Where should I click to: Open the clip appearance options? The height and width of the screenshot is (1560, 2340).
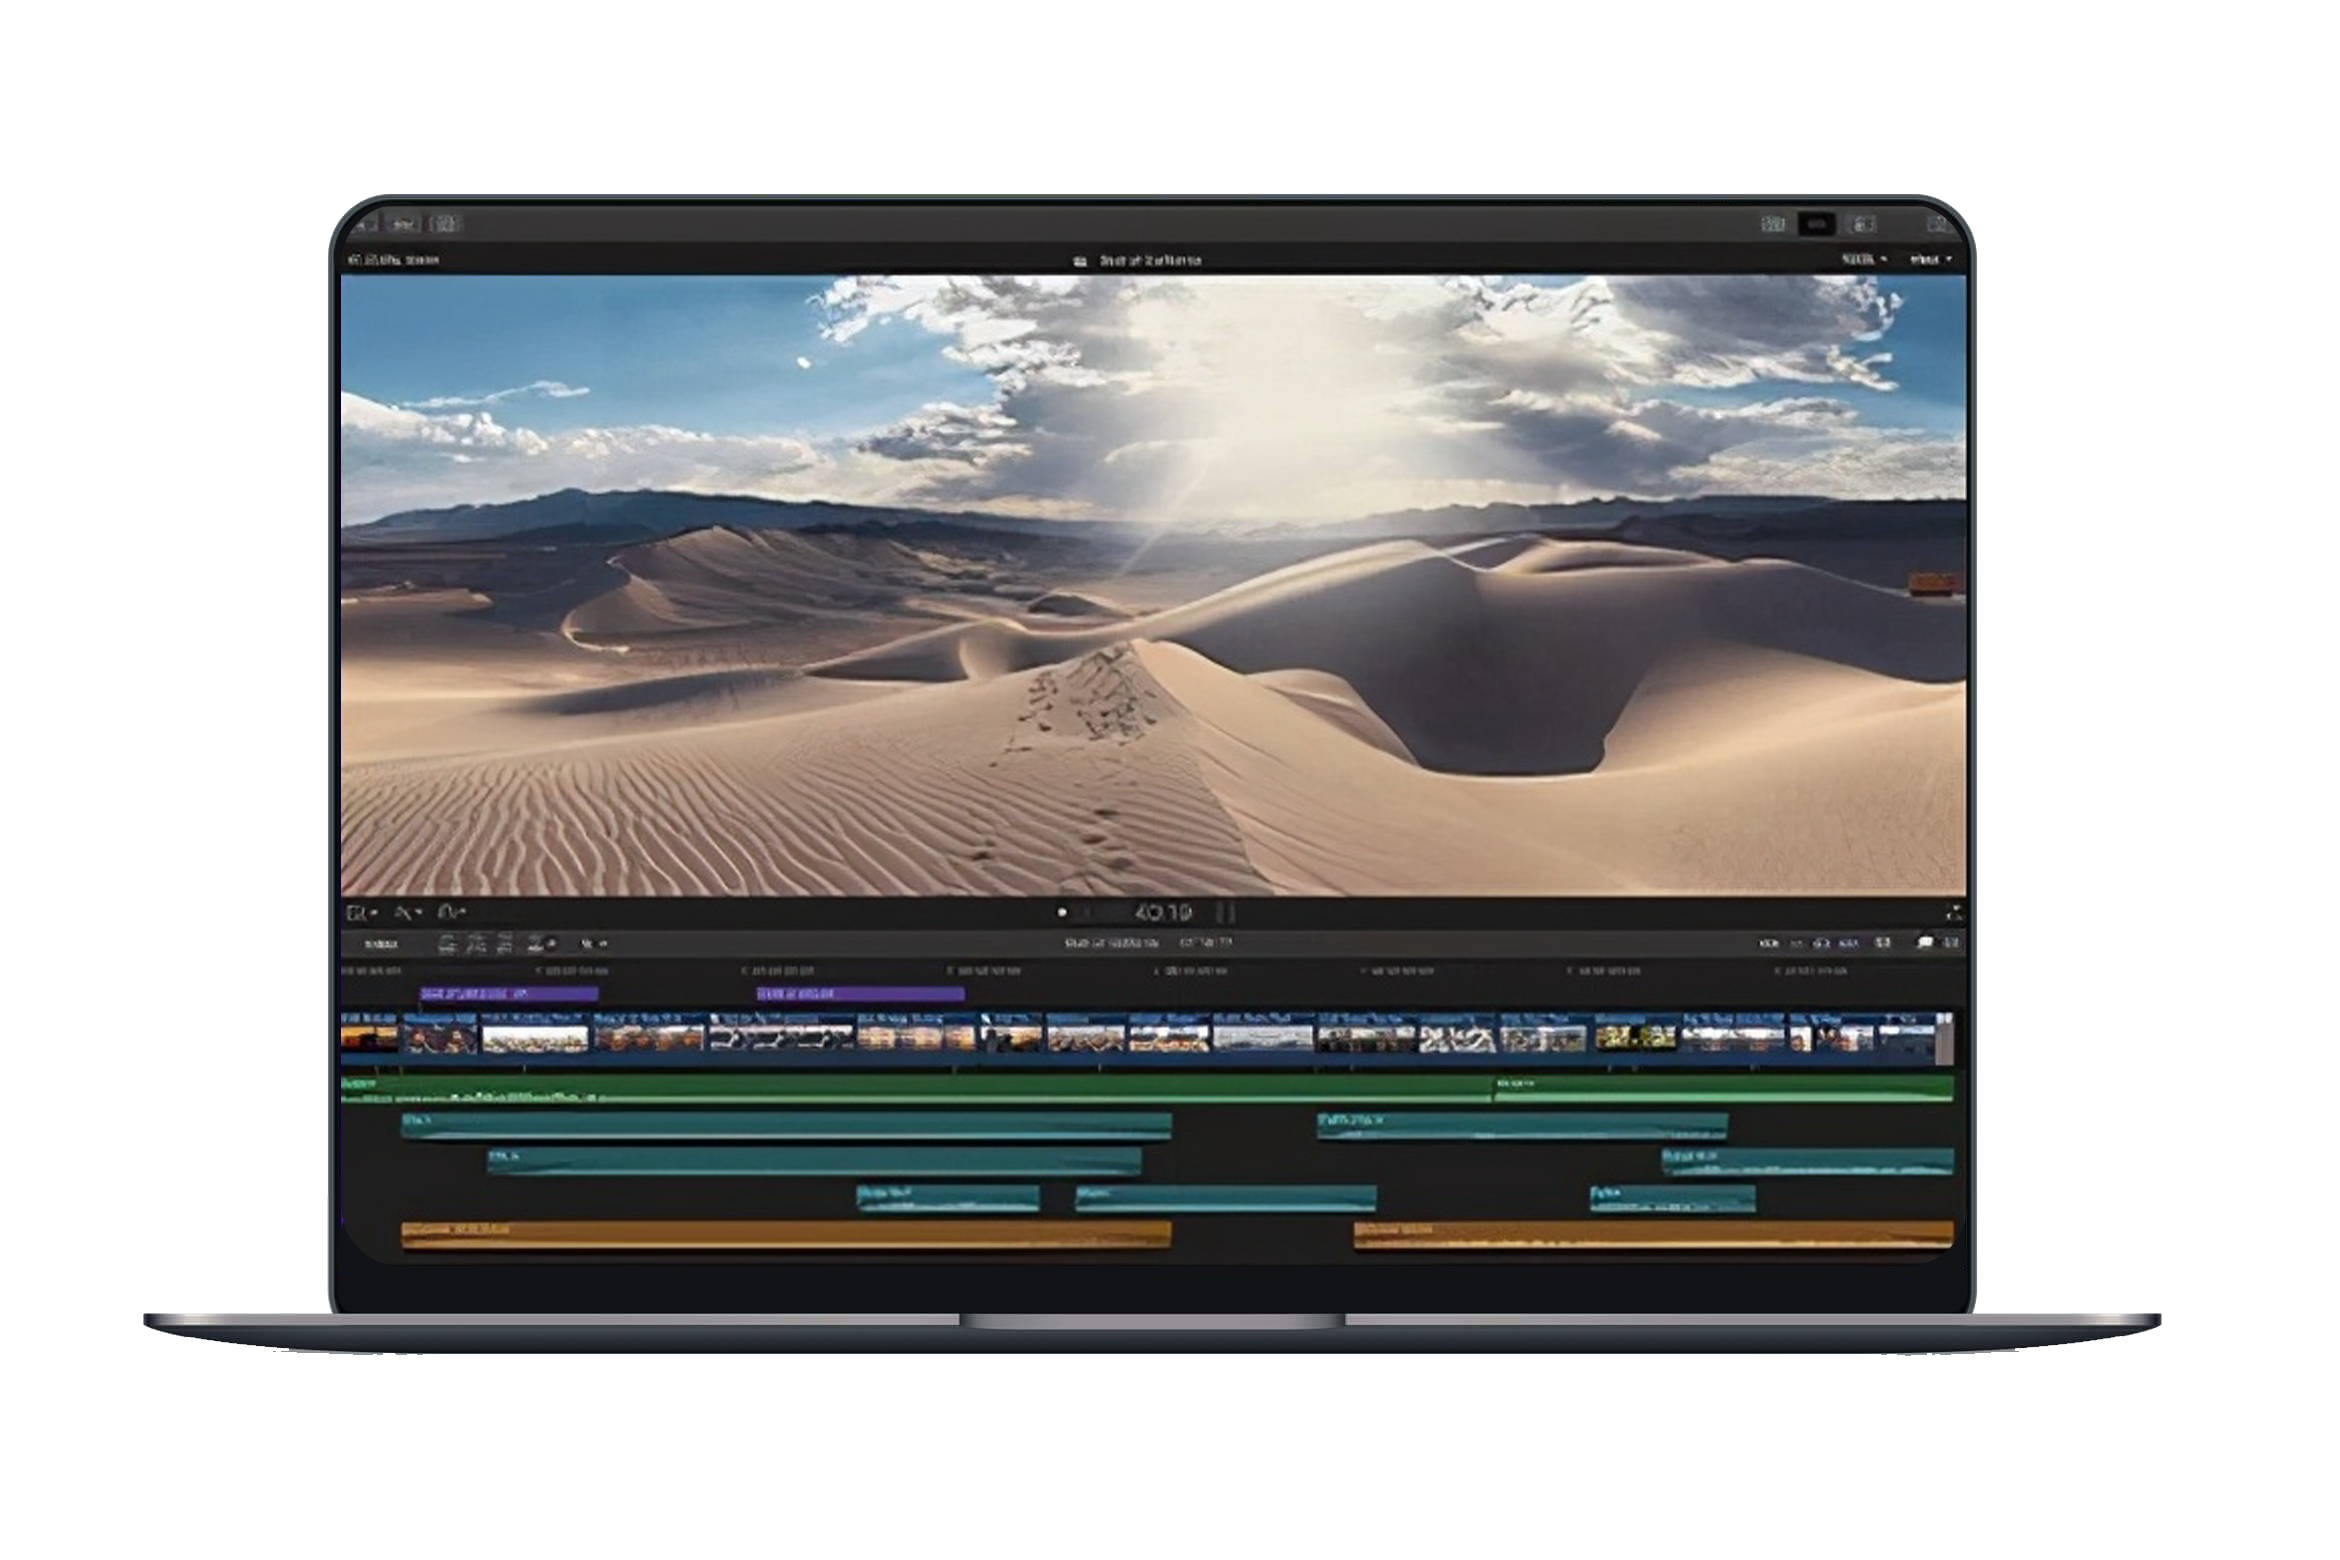coord(1883,943)
